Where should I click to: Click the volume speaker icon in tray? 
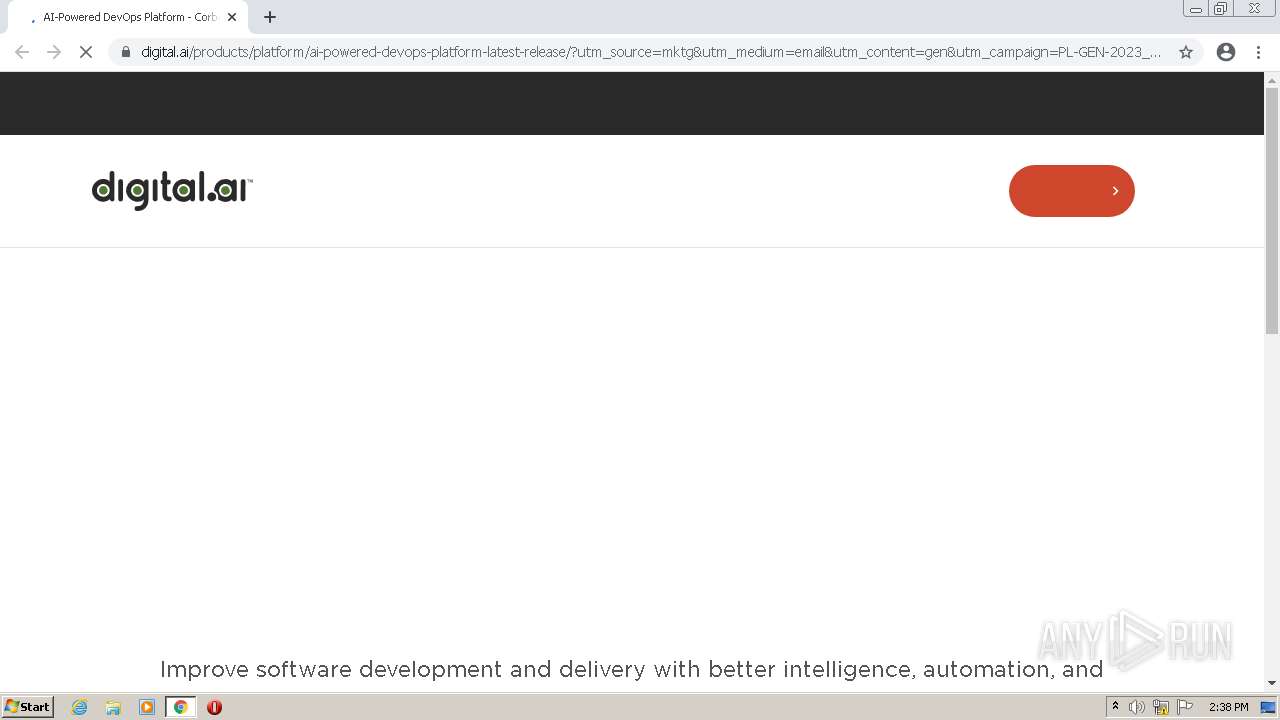click(1137, 707)
